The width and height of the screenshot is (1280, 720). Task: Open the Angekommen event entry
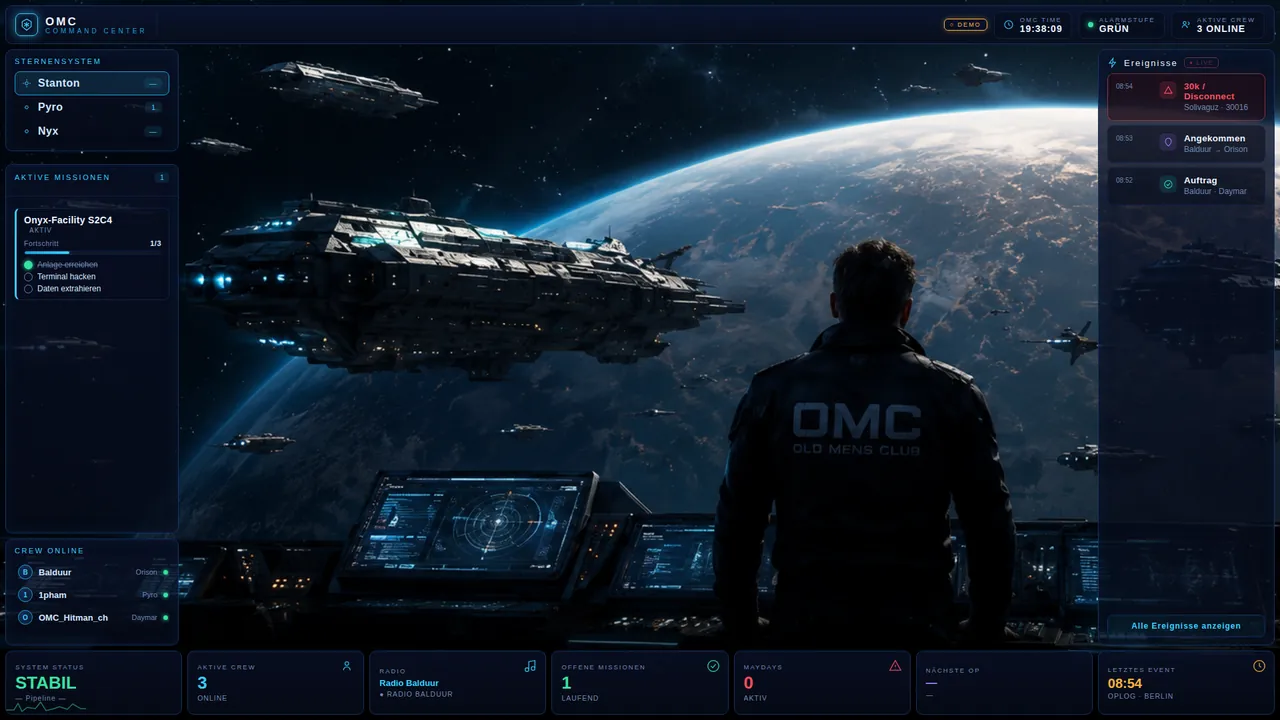pos(1186,144)
